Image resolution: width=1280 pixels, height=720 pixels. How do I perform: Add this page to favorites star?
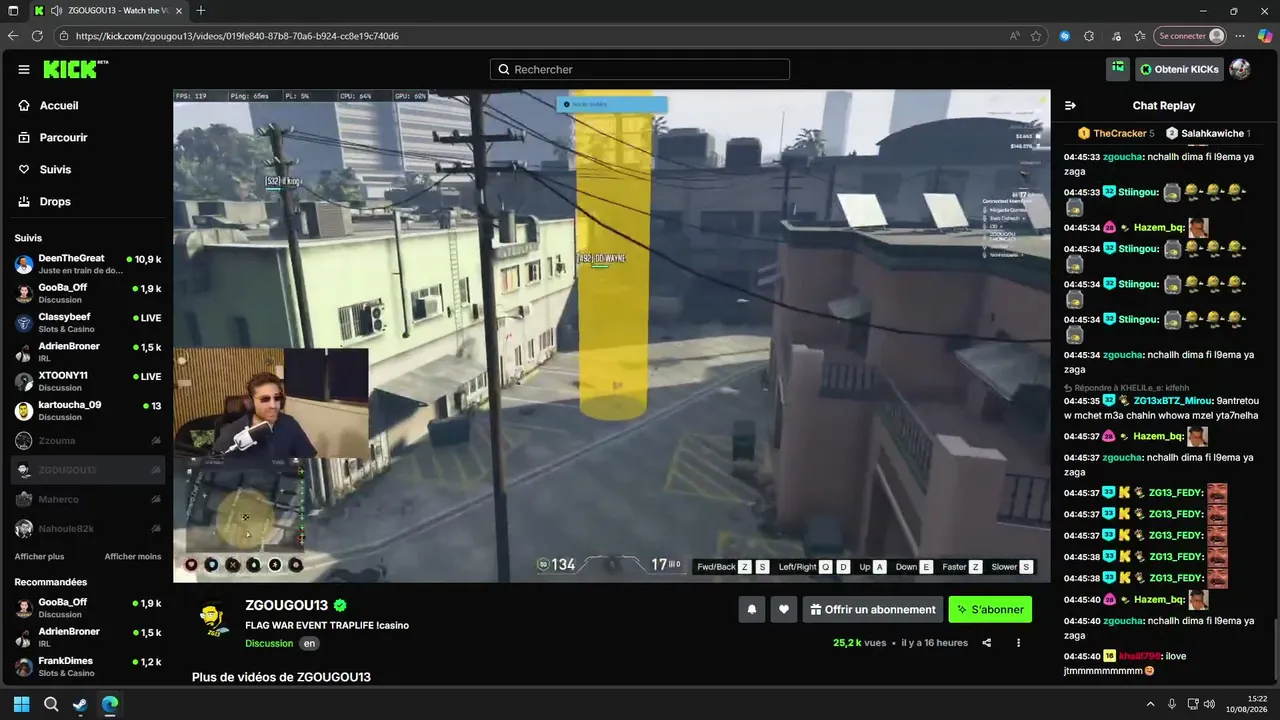1036,36
